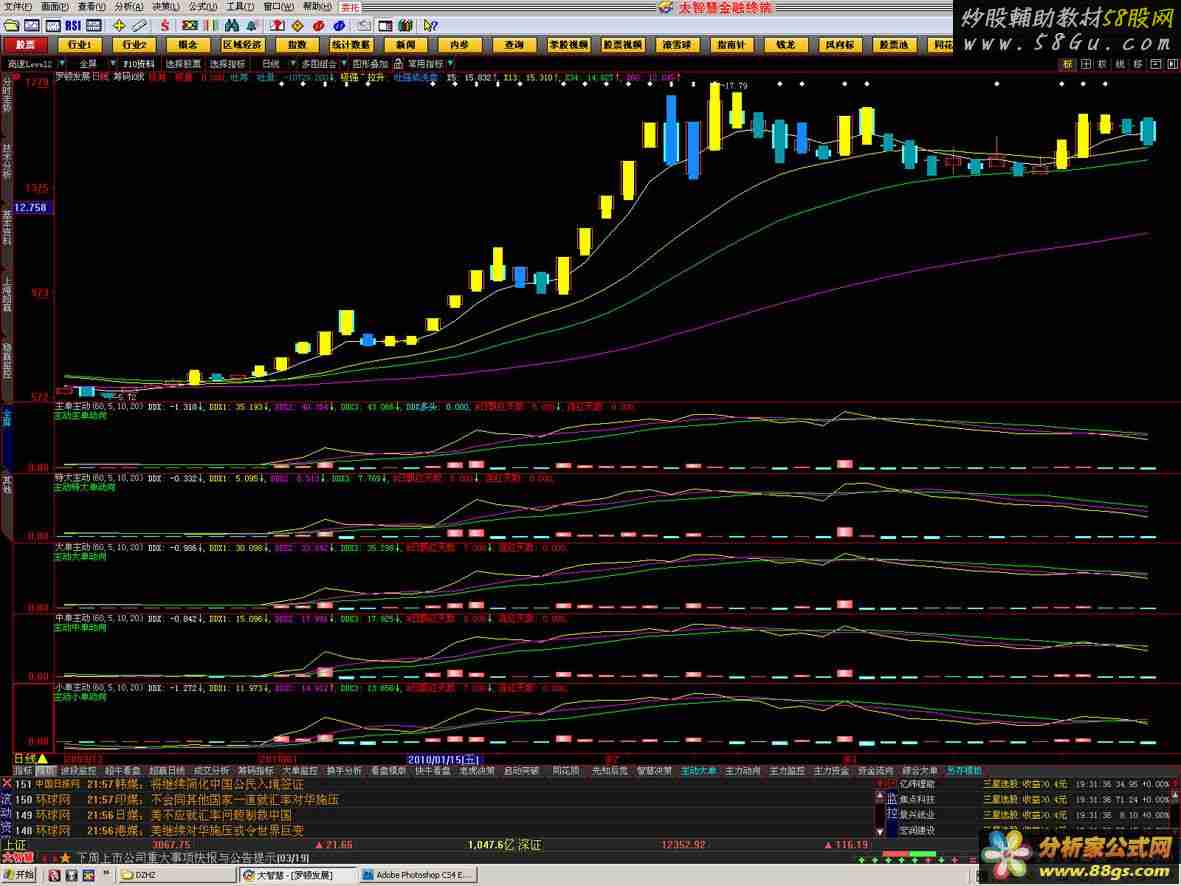The image size is (1181, 886).
Task: Click the open folder toolbar icon
Action: [x=11, y=26]
